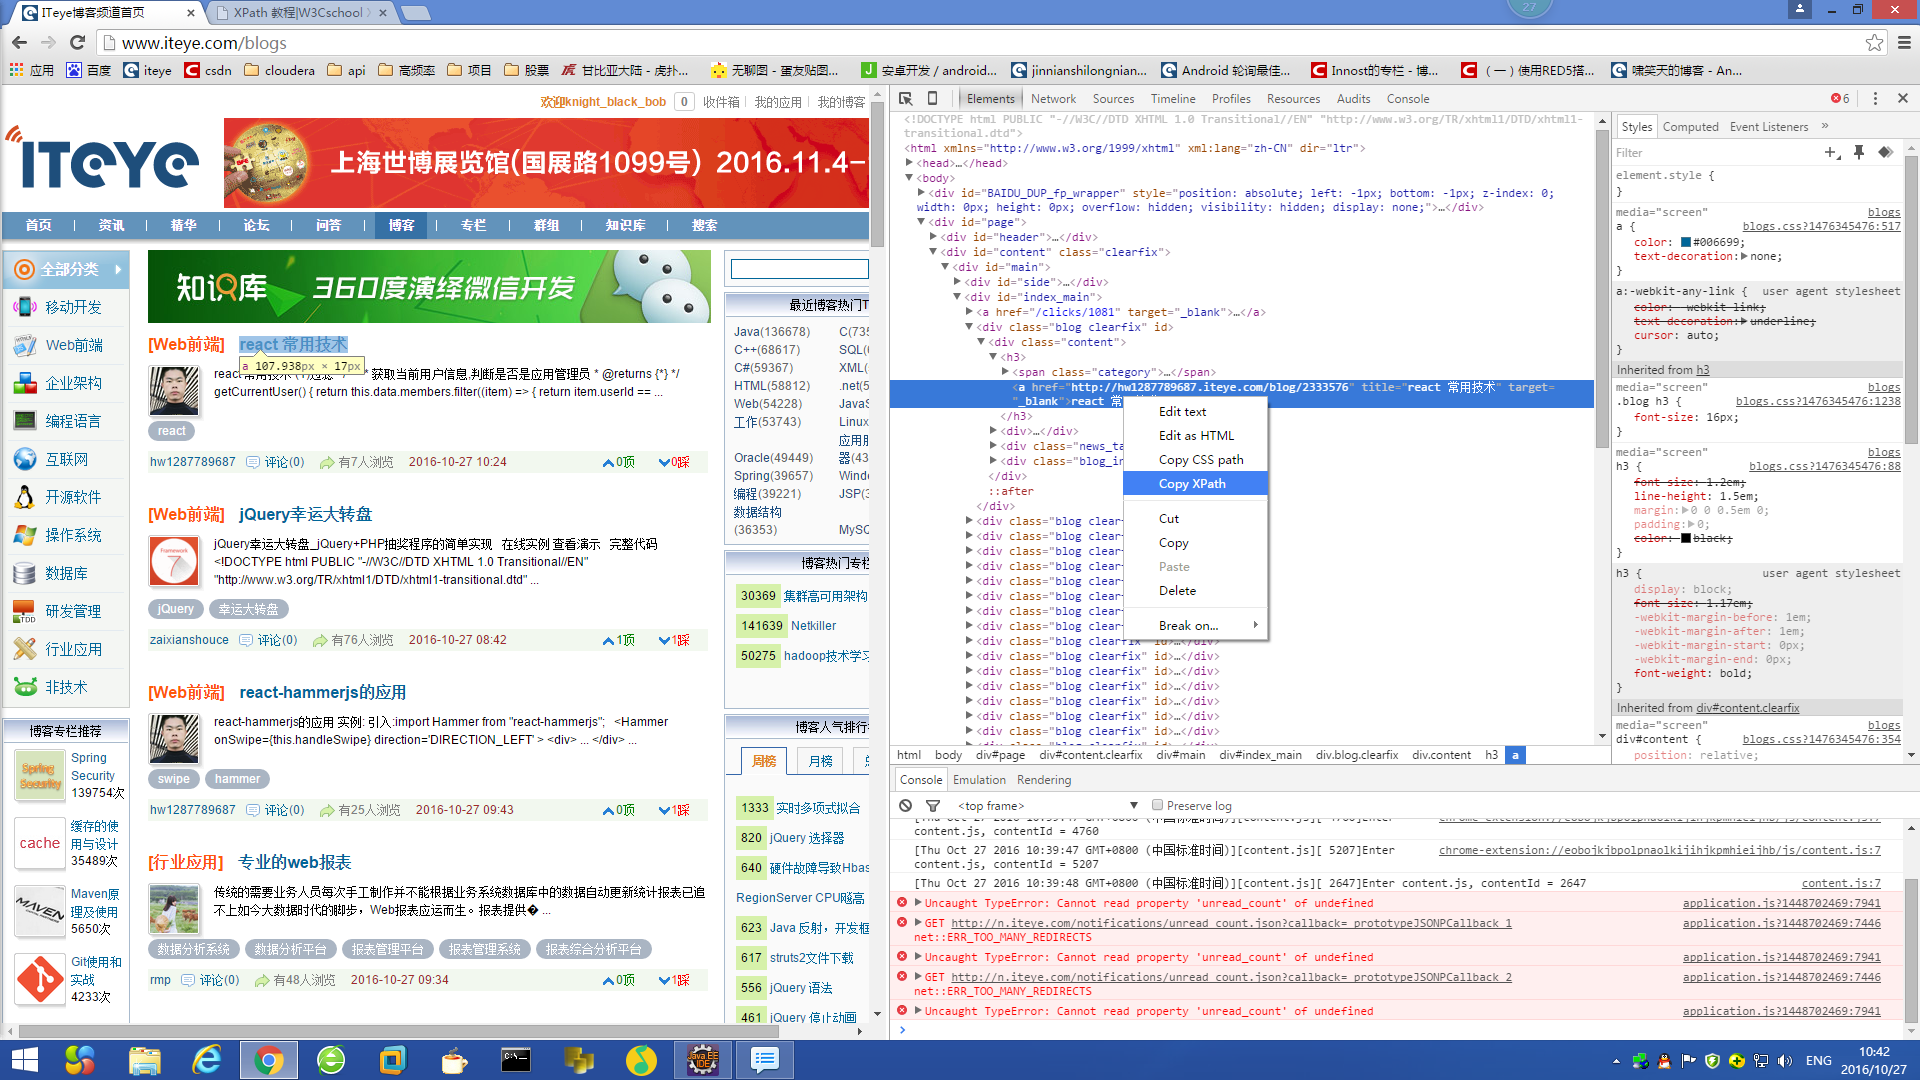Image resolution: width=1920 pixels, height=1080 pixels.
Task: Choose Edit as HTML option
Action: pyautogui.click(x=1195, y=435)
